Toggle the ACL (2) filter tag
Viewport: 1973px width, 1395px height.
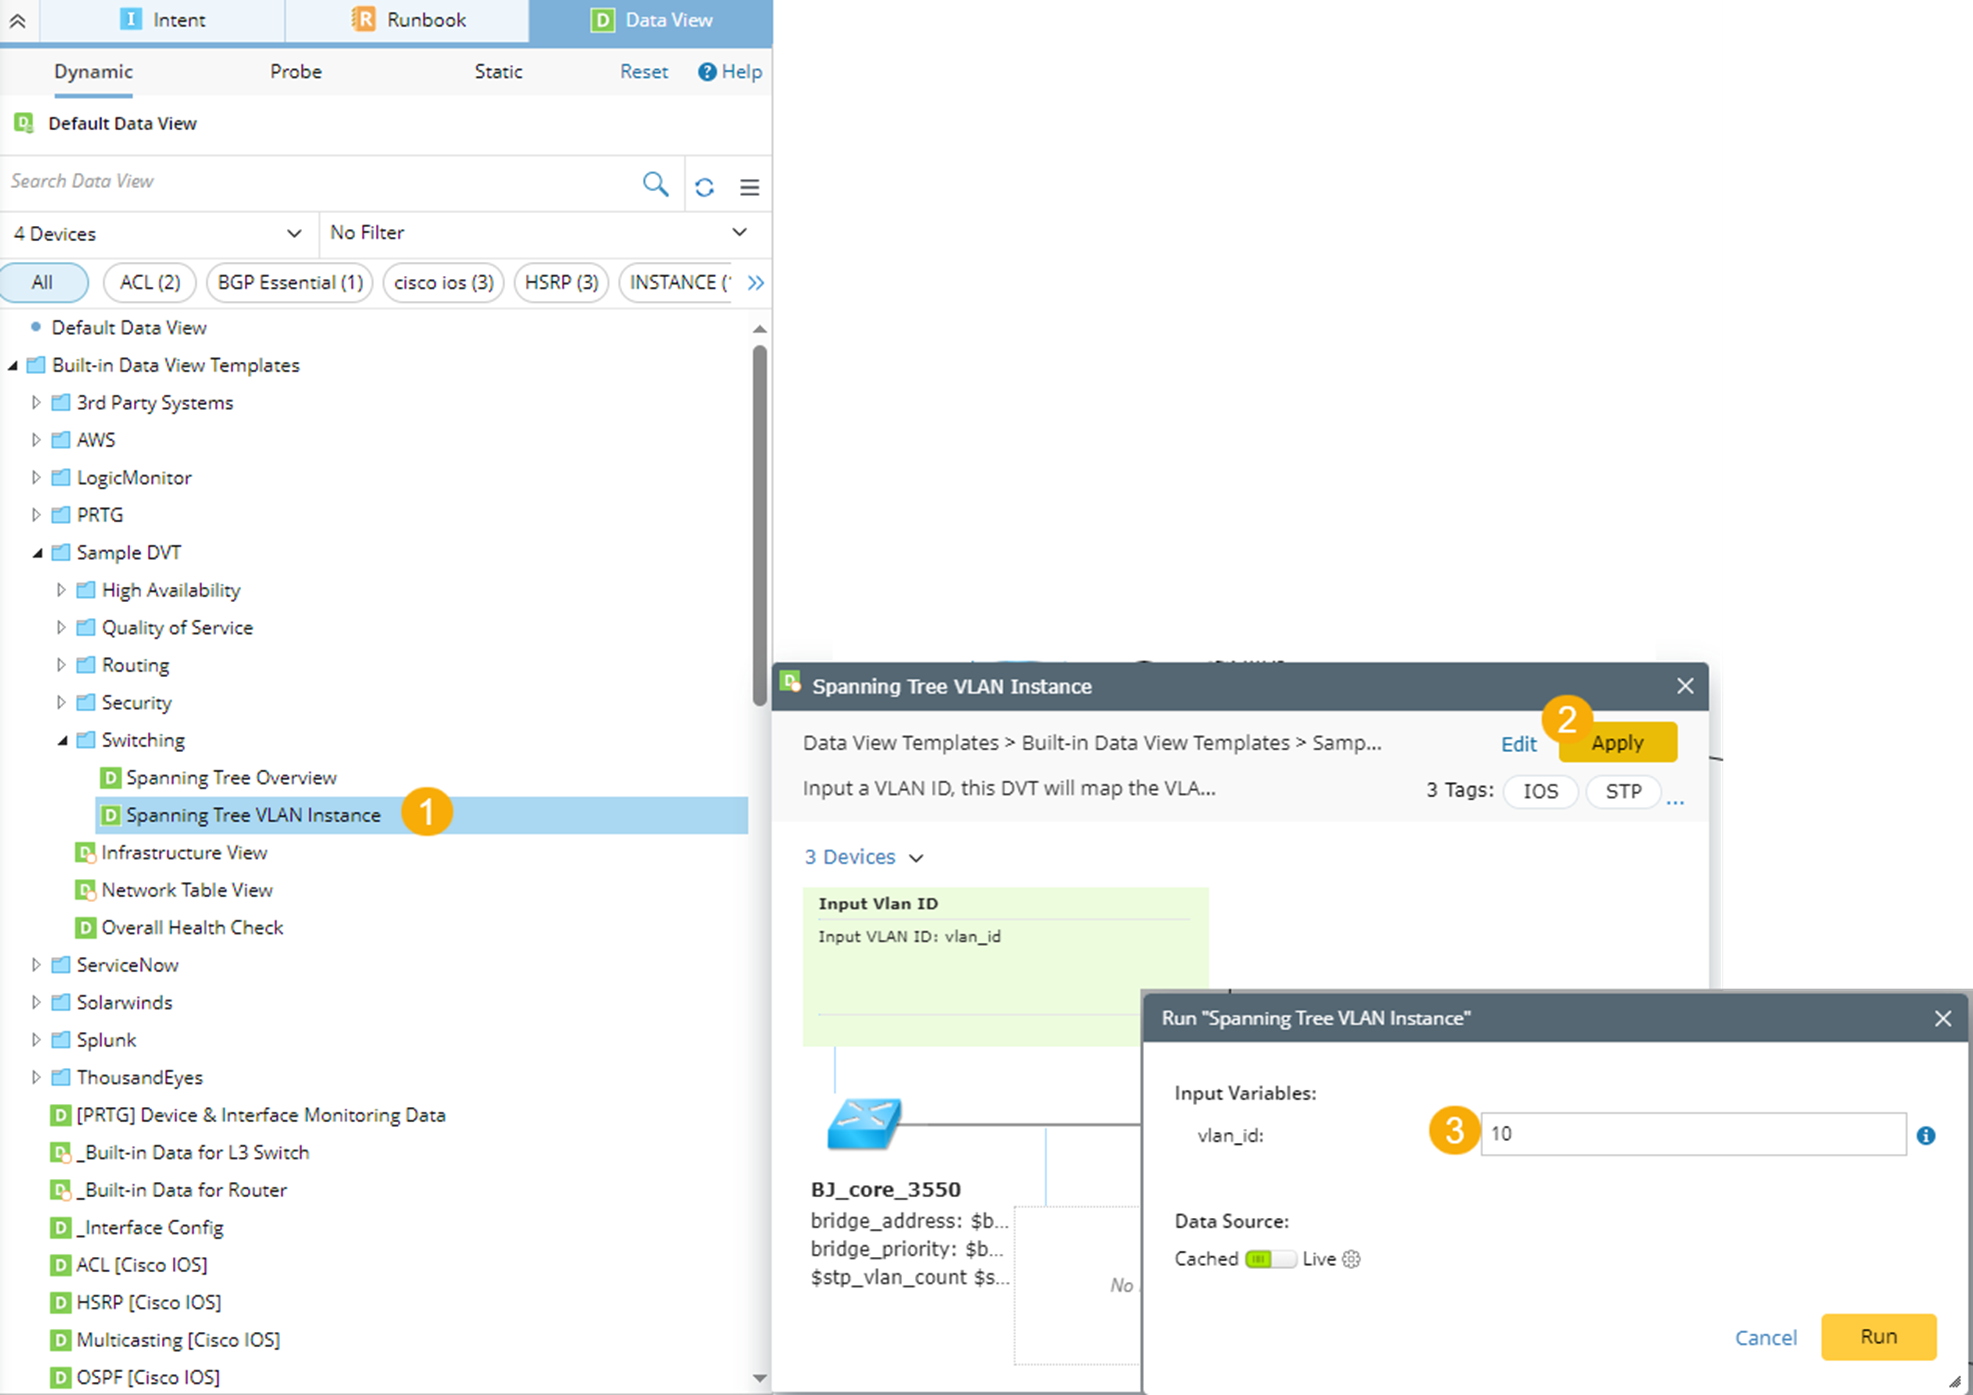pos(150,283)
